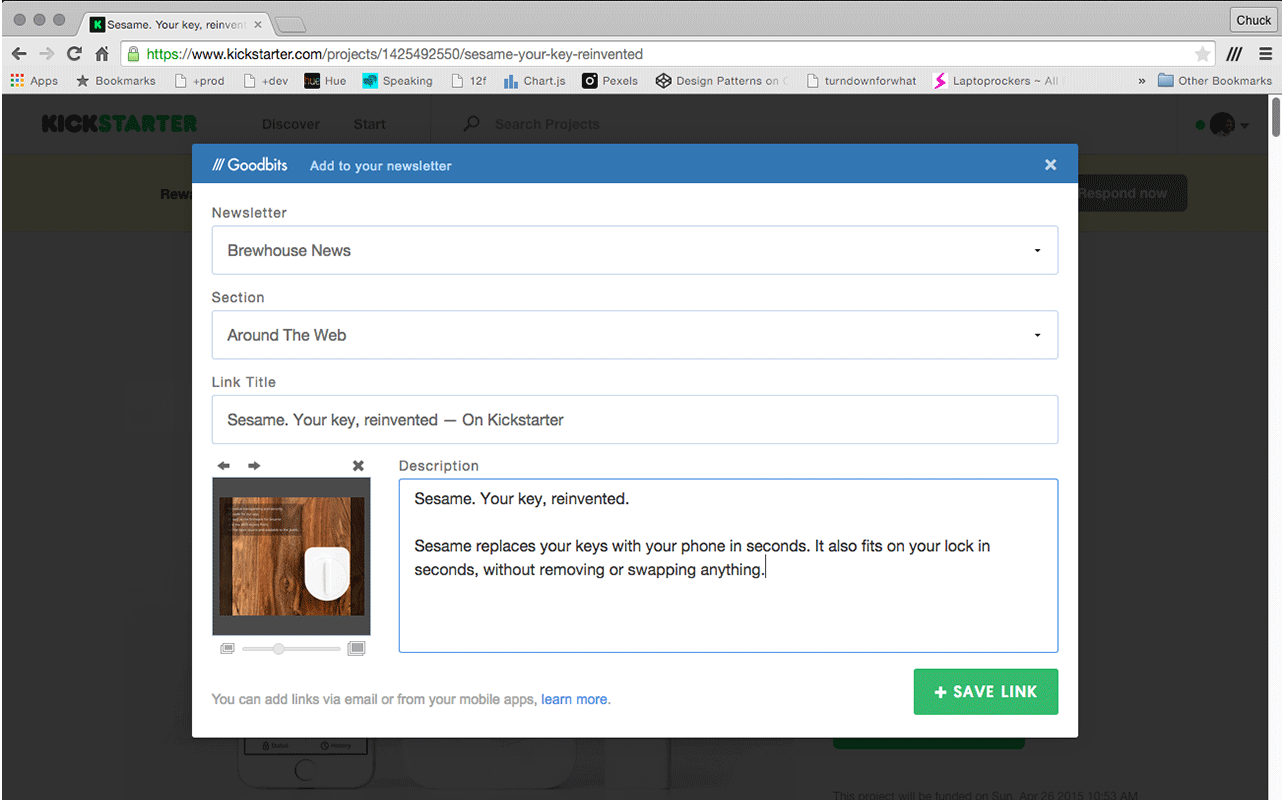Open the Section dropdown showing Around The Web
Image resolution: width=1282 pixels, height=800 pixels.
tap(635, 335)
